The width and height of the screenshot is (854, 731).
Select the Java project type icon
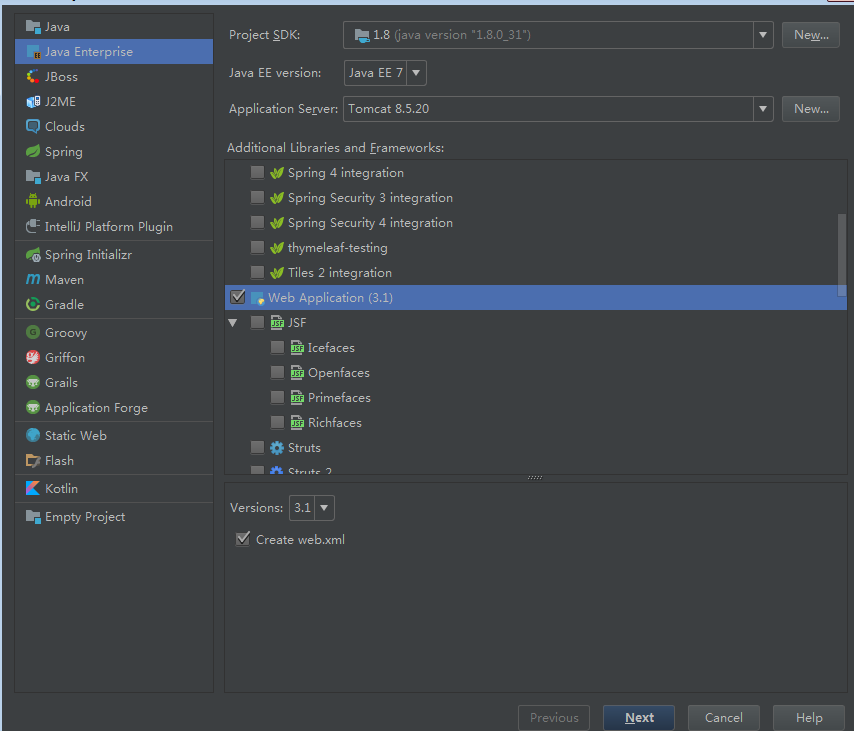(33, 27)
